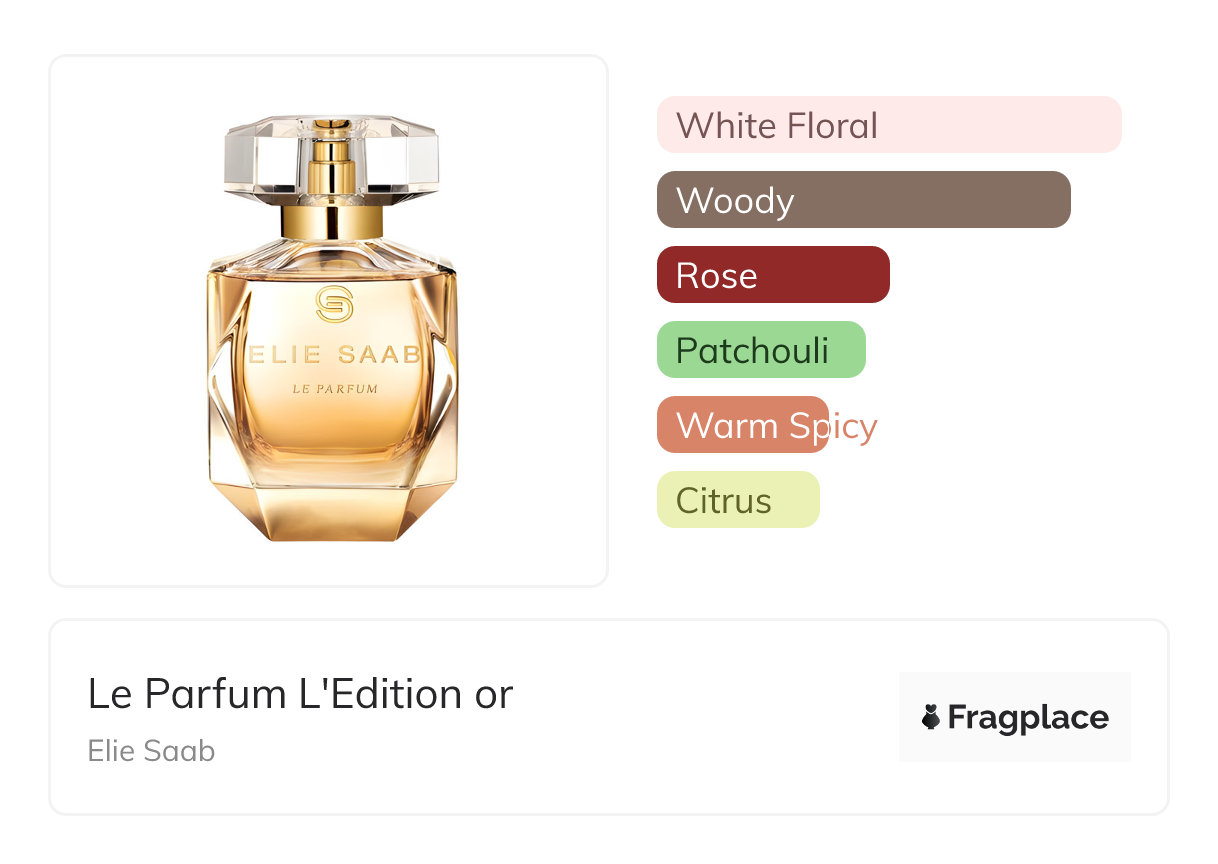Click the ES monogram on the bottle
The width and height of the screenshot is (1218, 864).
(x=334, y=303)
